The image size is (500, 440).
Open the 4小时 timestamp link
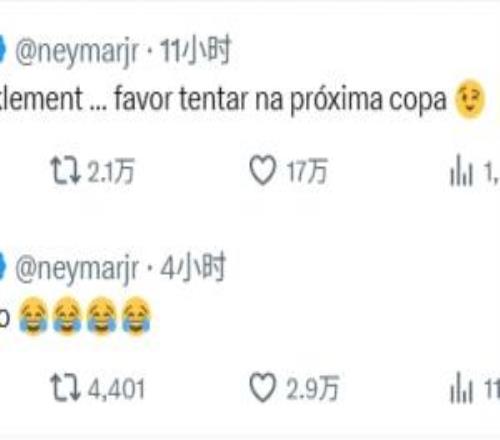tap(193, 267)
